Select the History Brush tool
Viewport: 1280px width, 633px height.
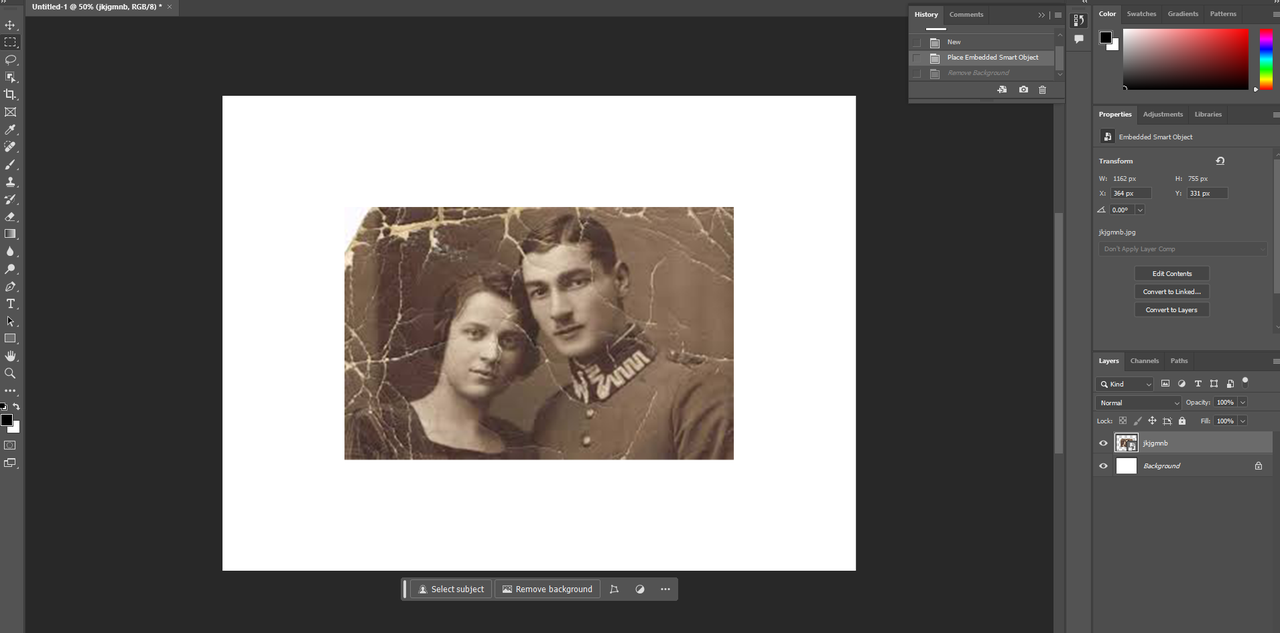coord(10,199)
